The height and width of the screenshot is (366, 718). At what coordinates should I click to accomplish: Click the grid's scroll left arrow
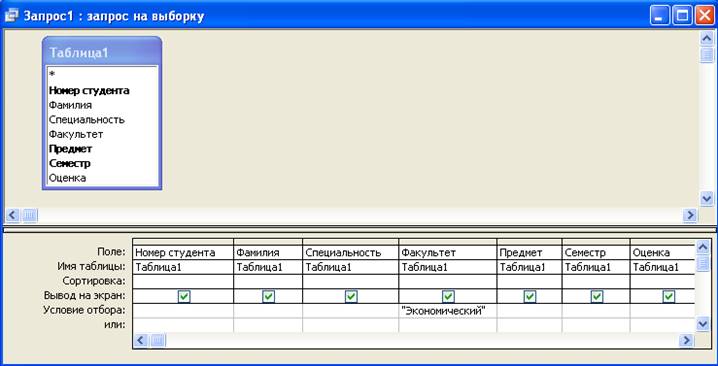click(141, 340)
